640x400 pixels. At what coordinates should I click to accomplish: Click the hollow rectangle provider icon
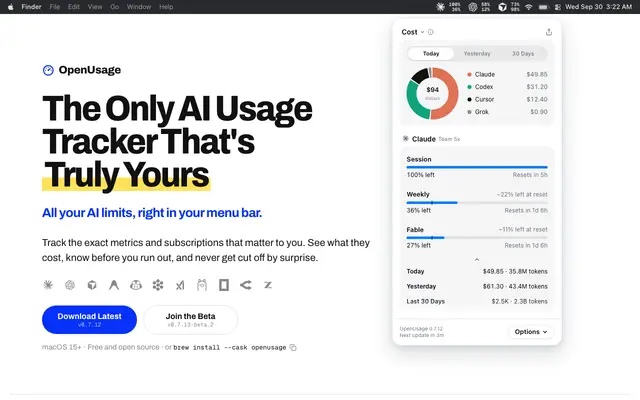point(224,285)
